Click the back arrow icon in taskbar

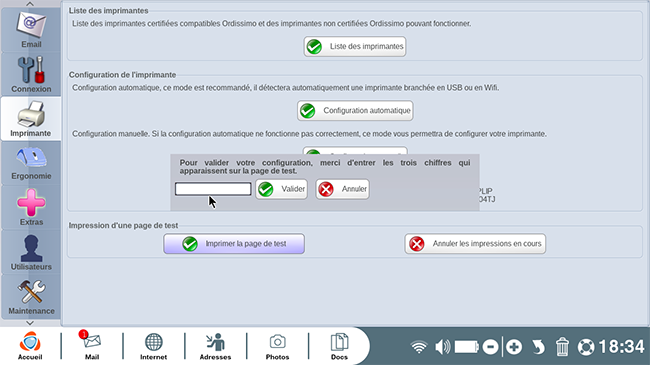tap(538, 347)
